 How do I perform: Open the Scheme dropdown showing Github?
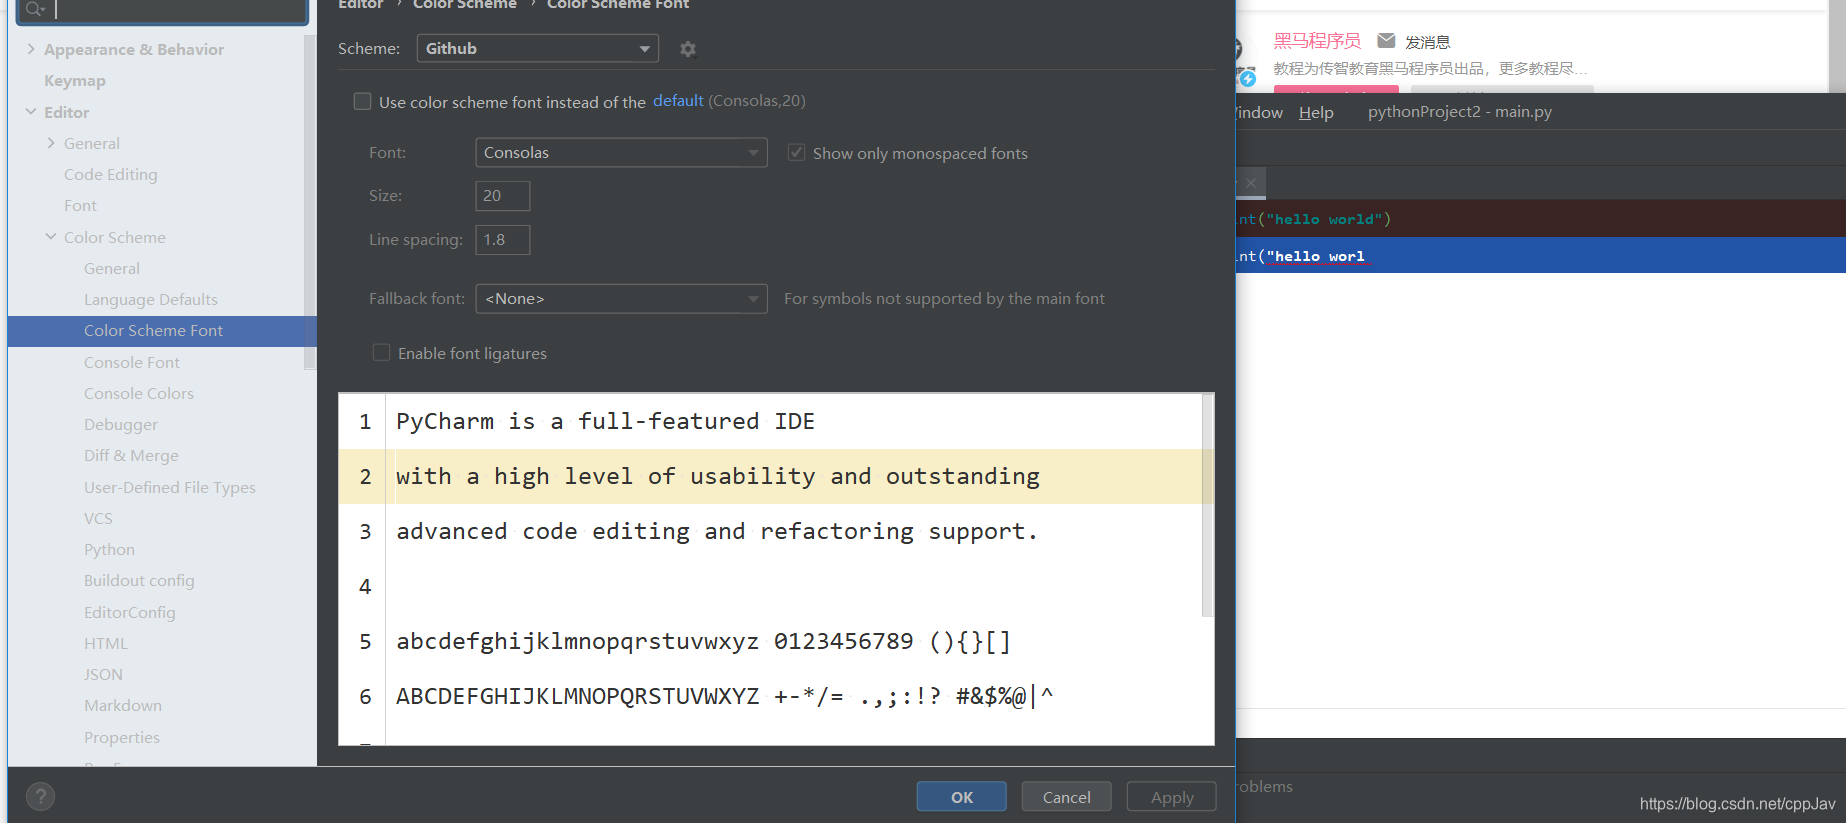click(538, 48)
